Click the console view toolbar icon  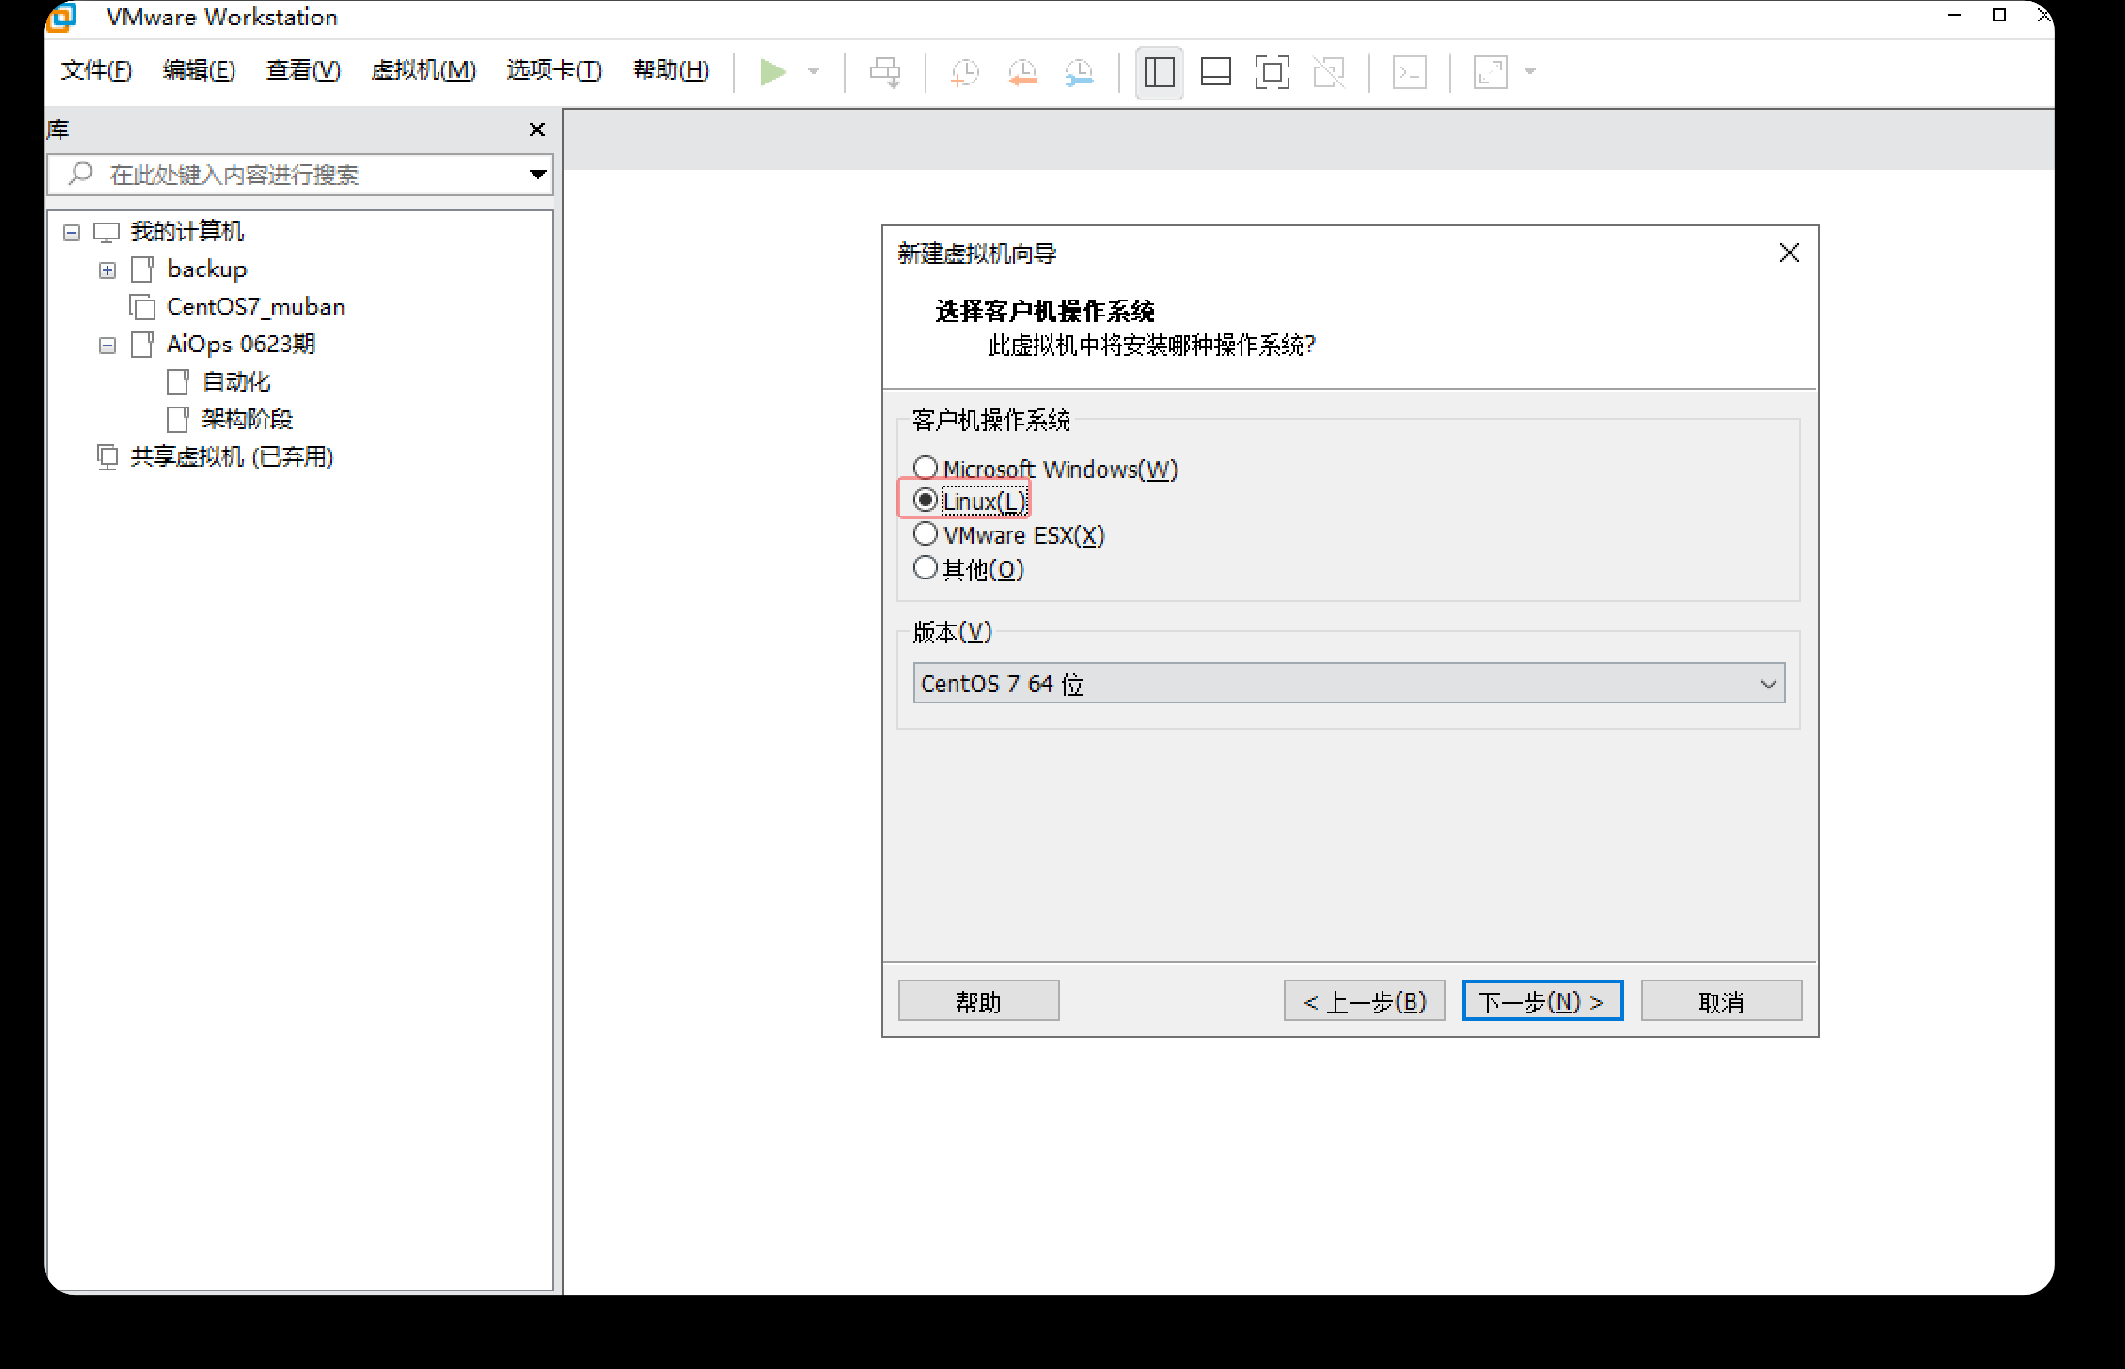(1410, 72)
